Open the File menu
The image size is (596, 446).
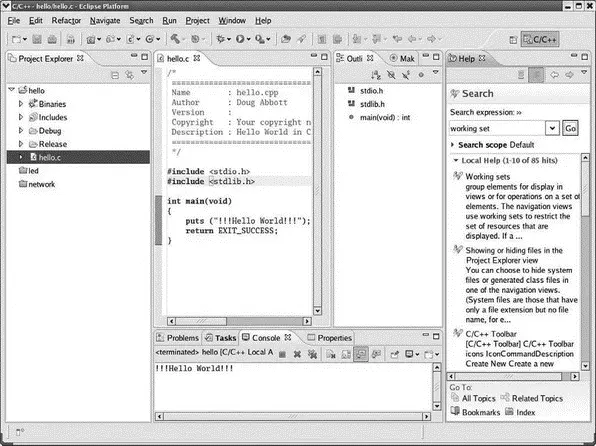click(x=14, y=21)
